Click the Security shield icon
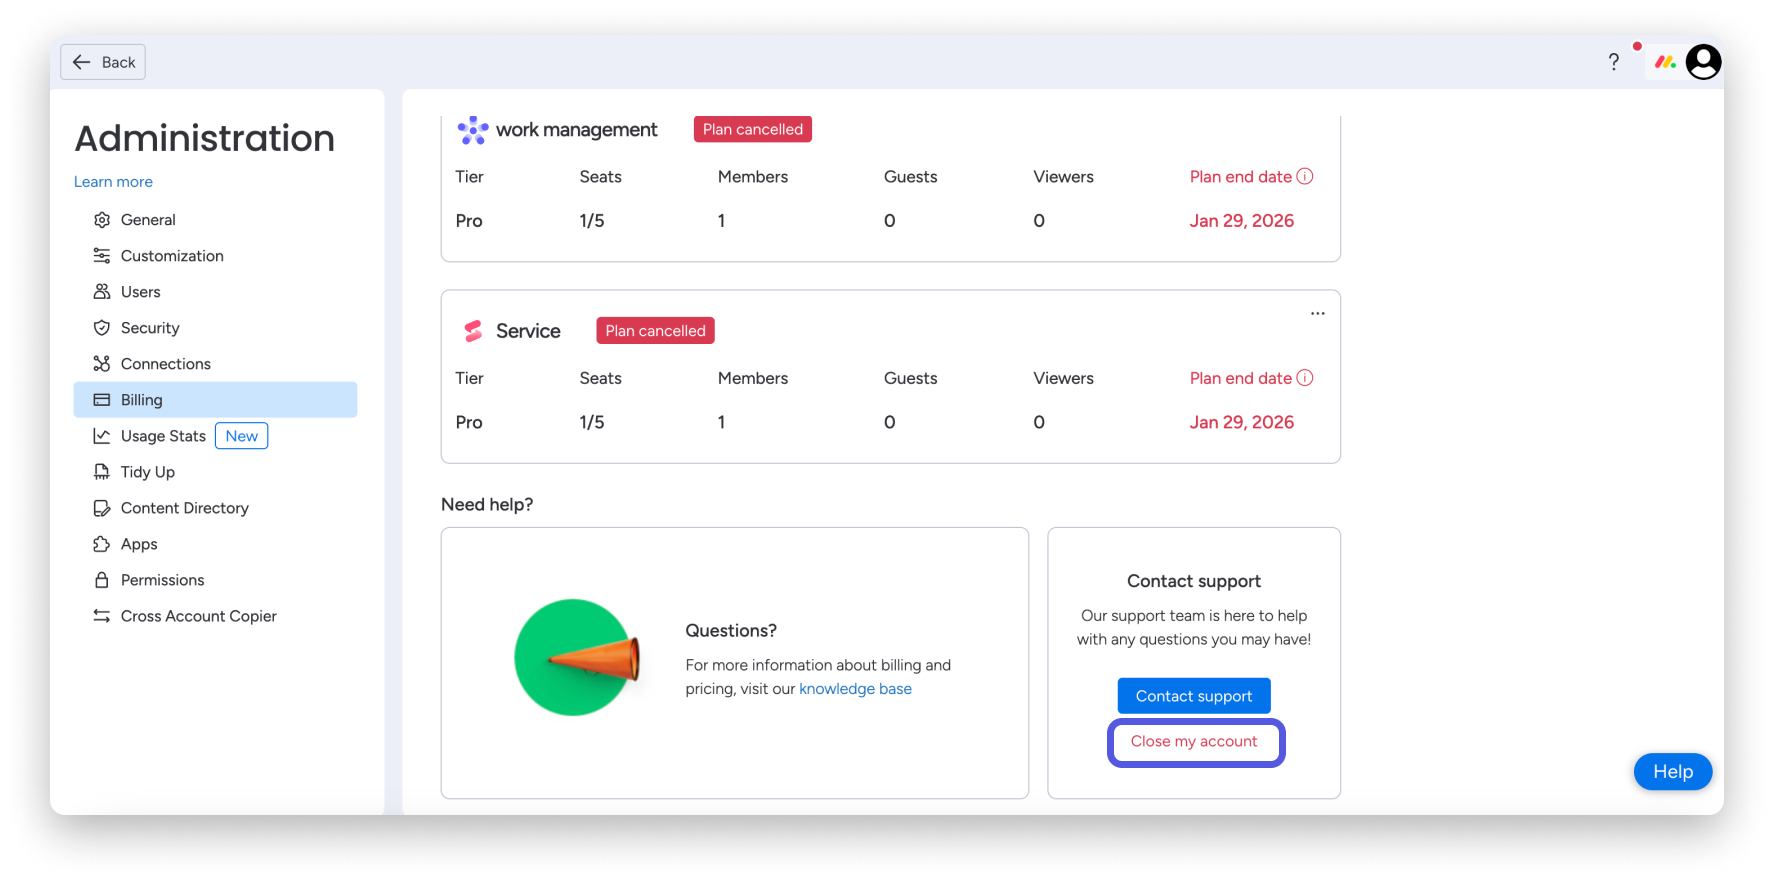The height and width of the screenshot is (880, 1774). pyautogui.click(x=102, y=328)
